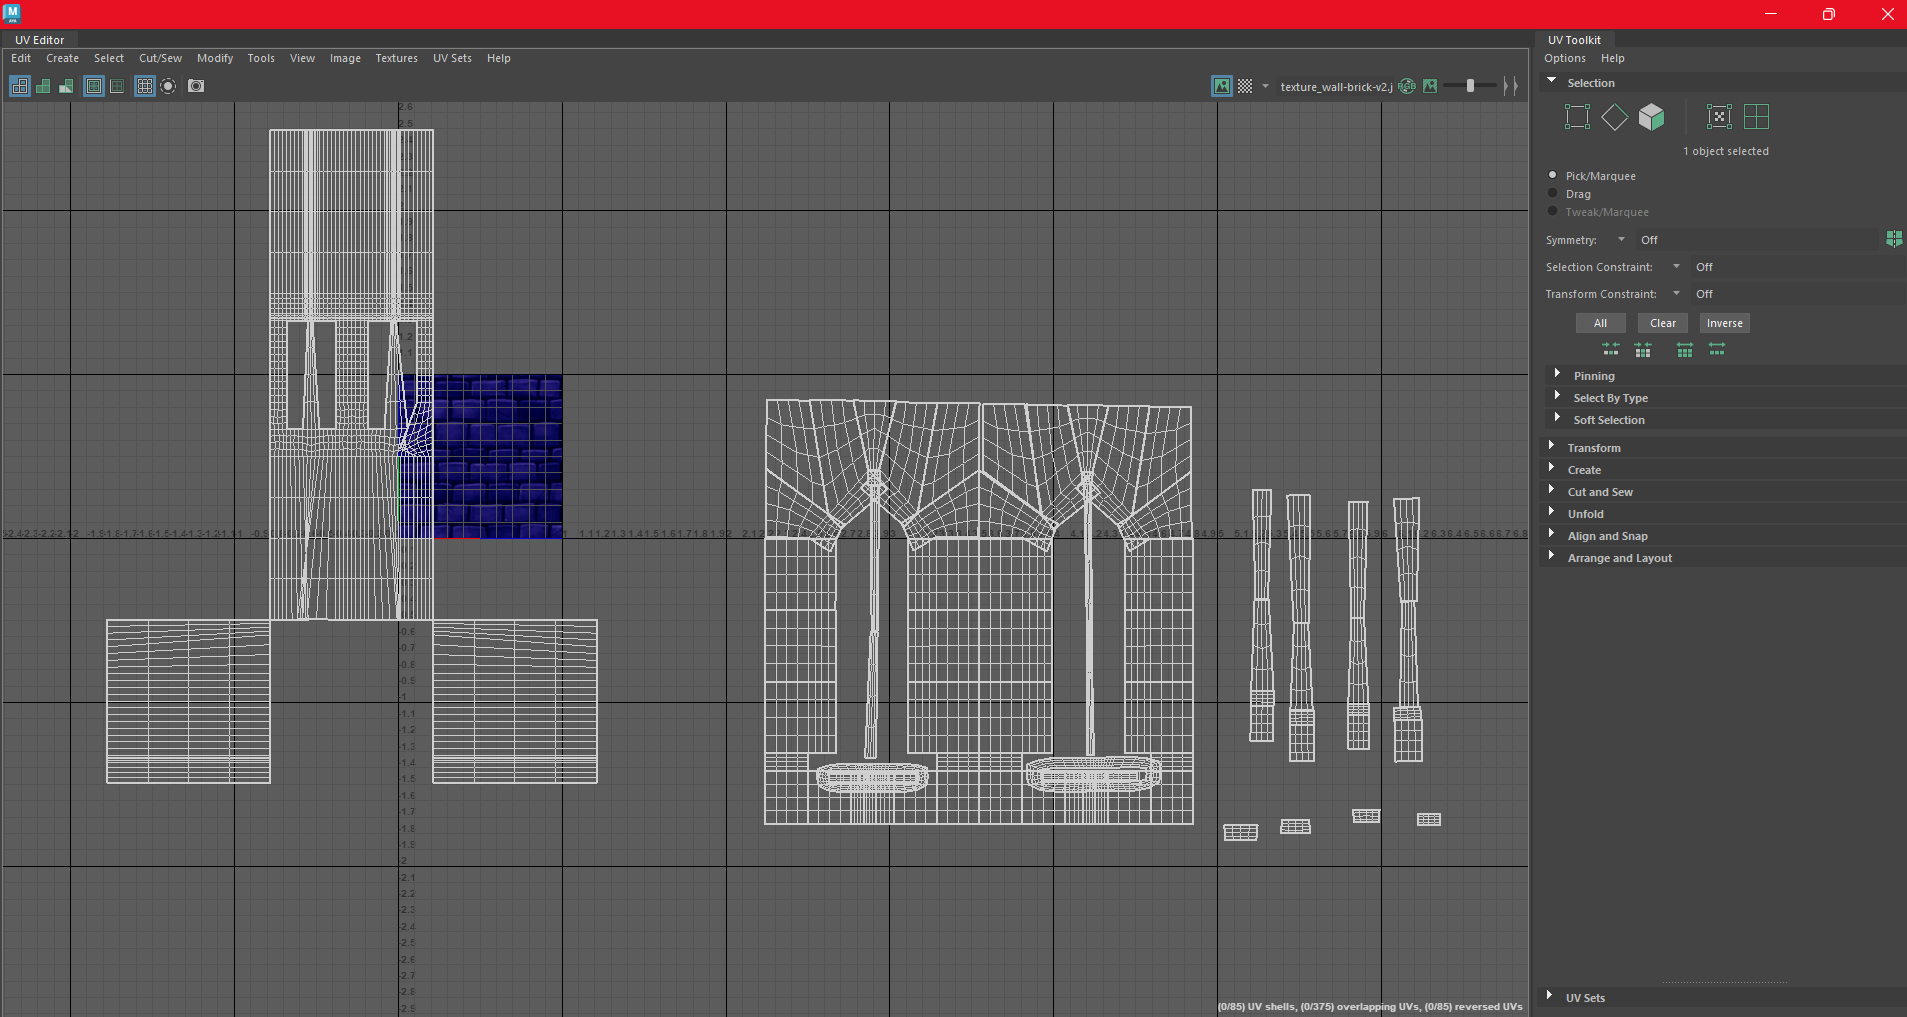Expand the Arrange and Layout section
This screenshot has height=1017, width=1907.
(x=1722, y=558)
